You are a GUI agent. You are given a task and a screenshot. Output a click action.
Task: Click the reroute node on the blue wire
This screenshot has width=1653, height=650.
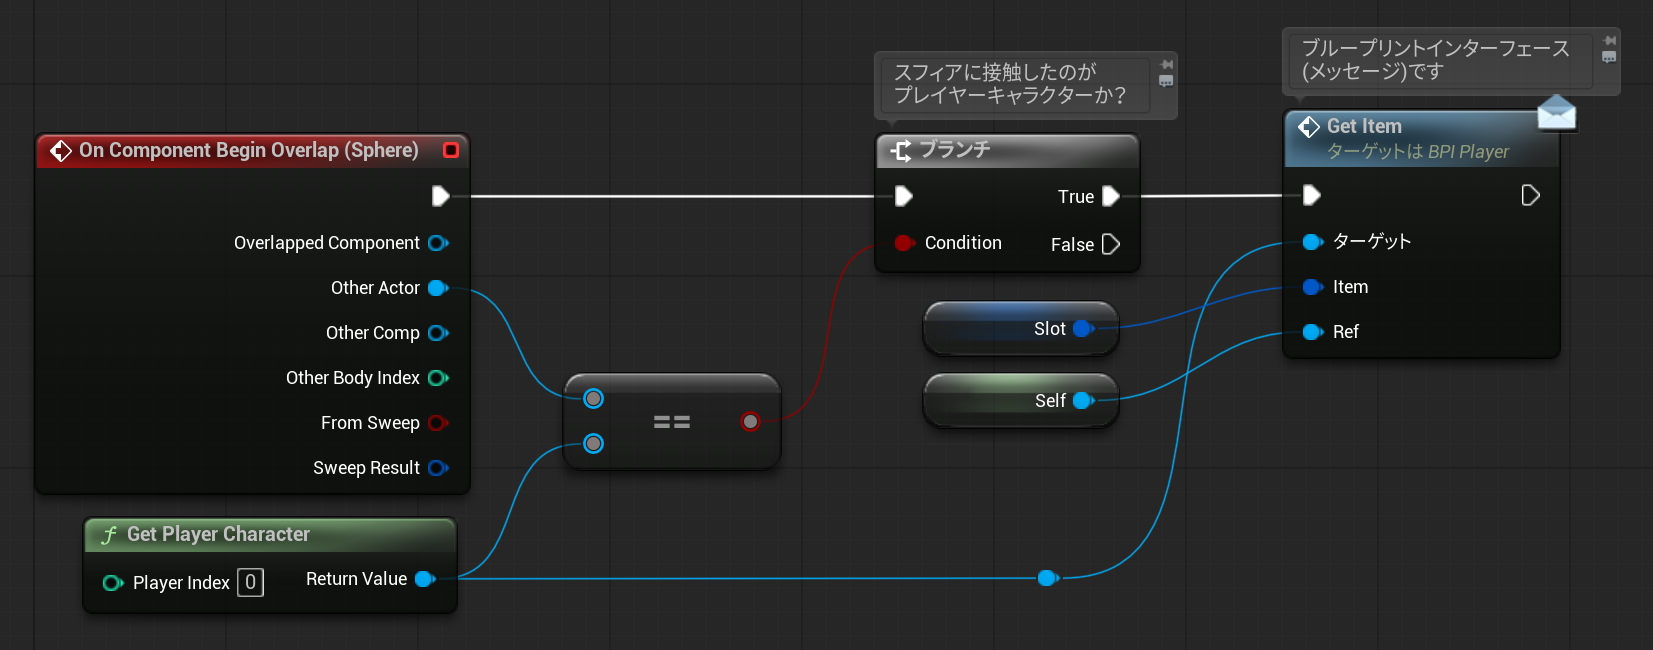(1047, 578)
